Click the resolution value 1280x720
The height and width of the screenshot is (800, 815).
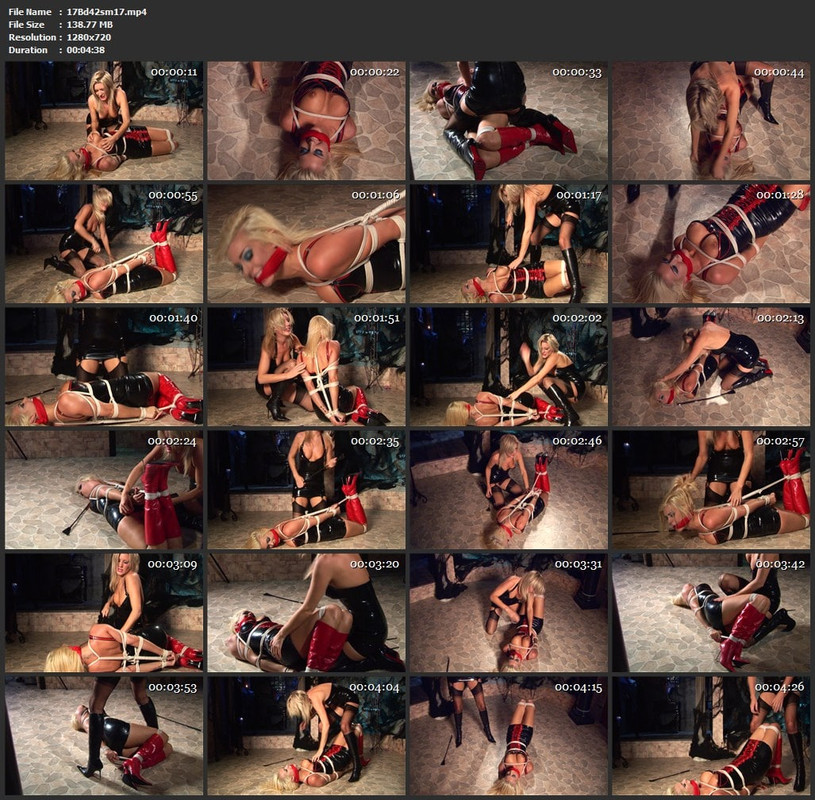point(89,37)
